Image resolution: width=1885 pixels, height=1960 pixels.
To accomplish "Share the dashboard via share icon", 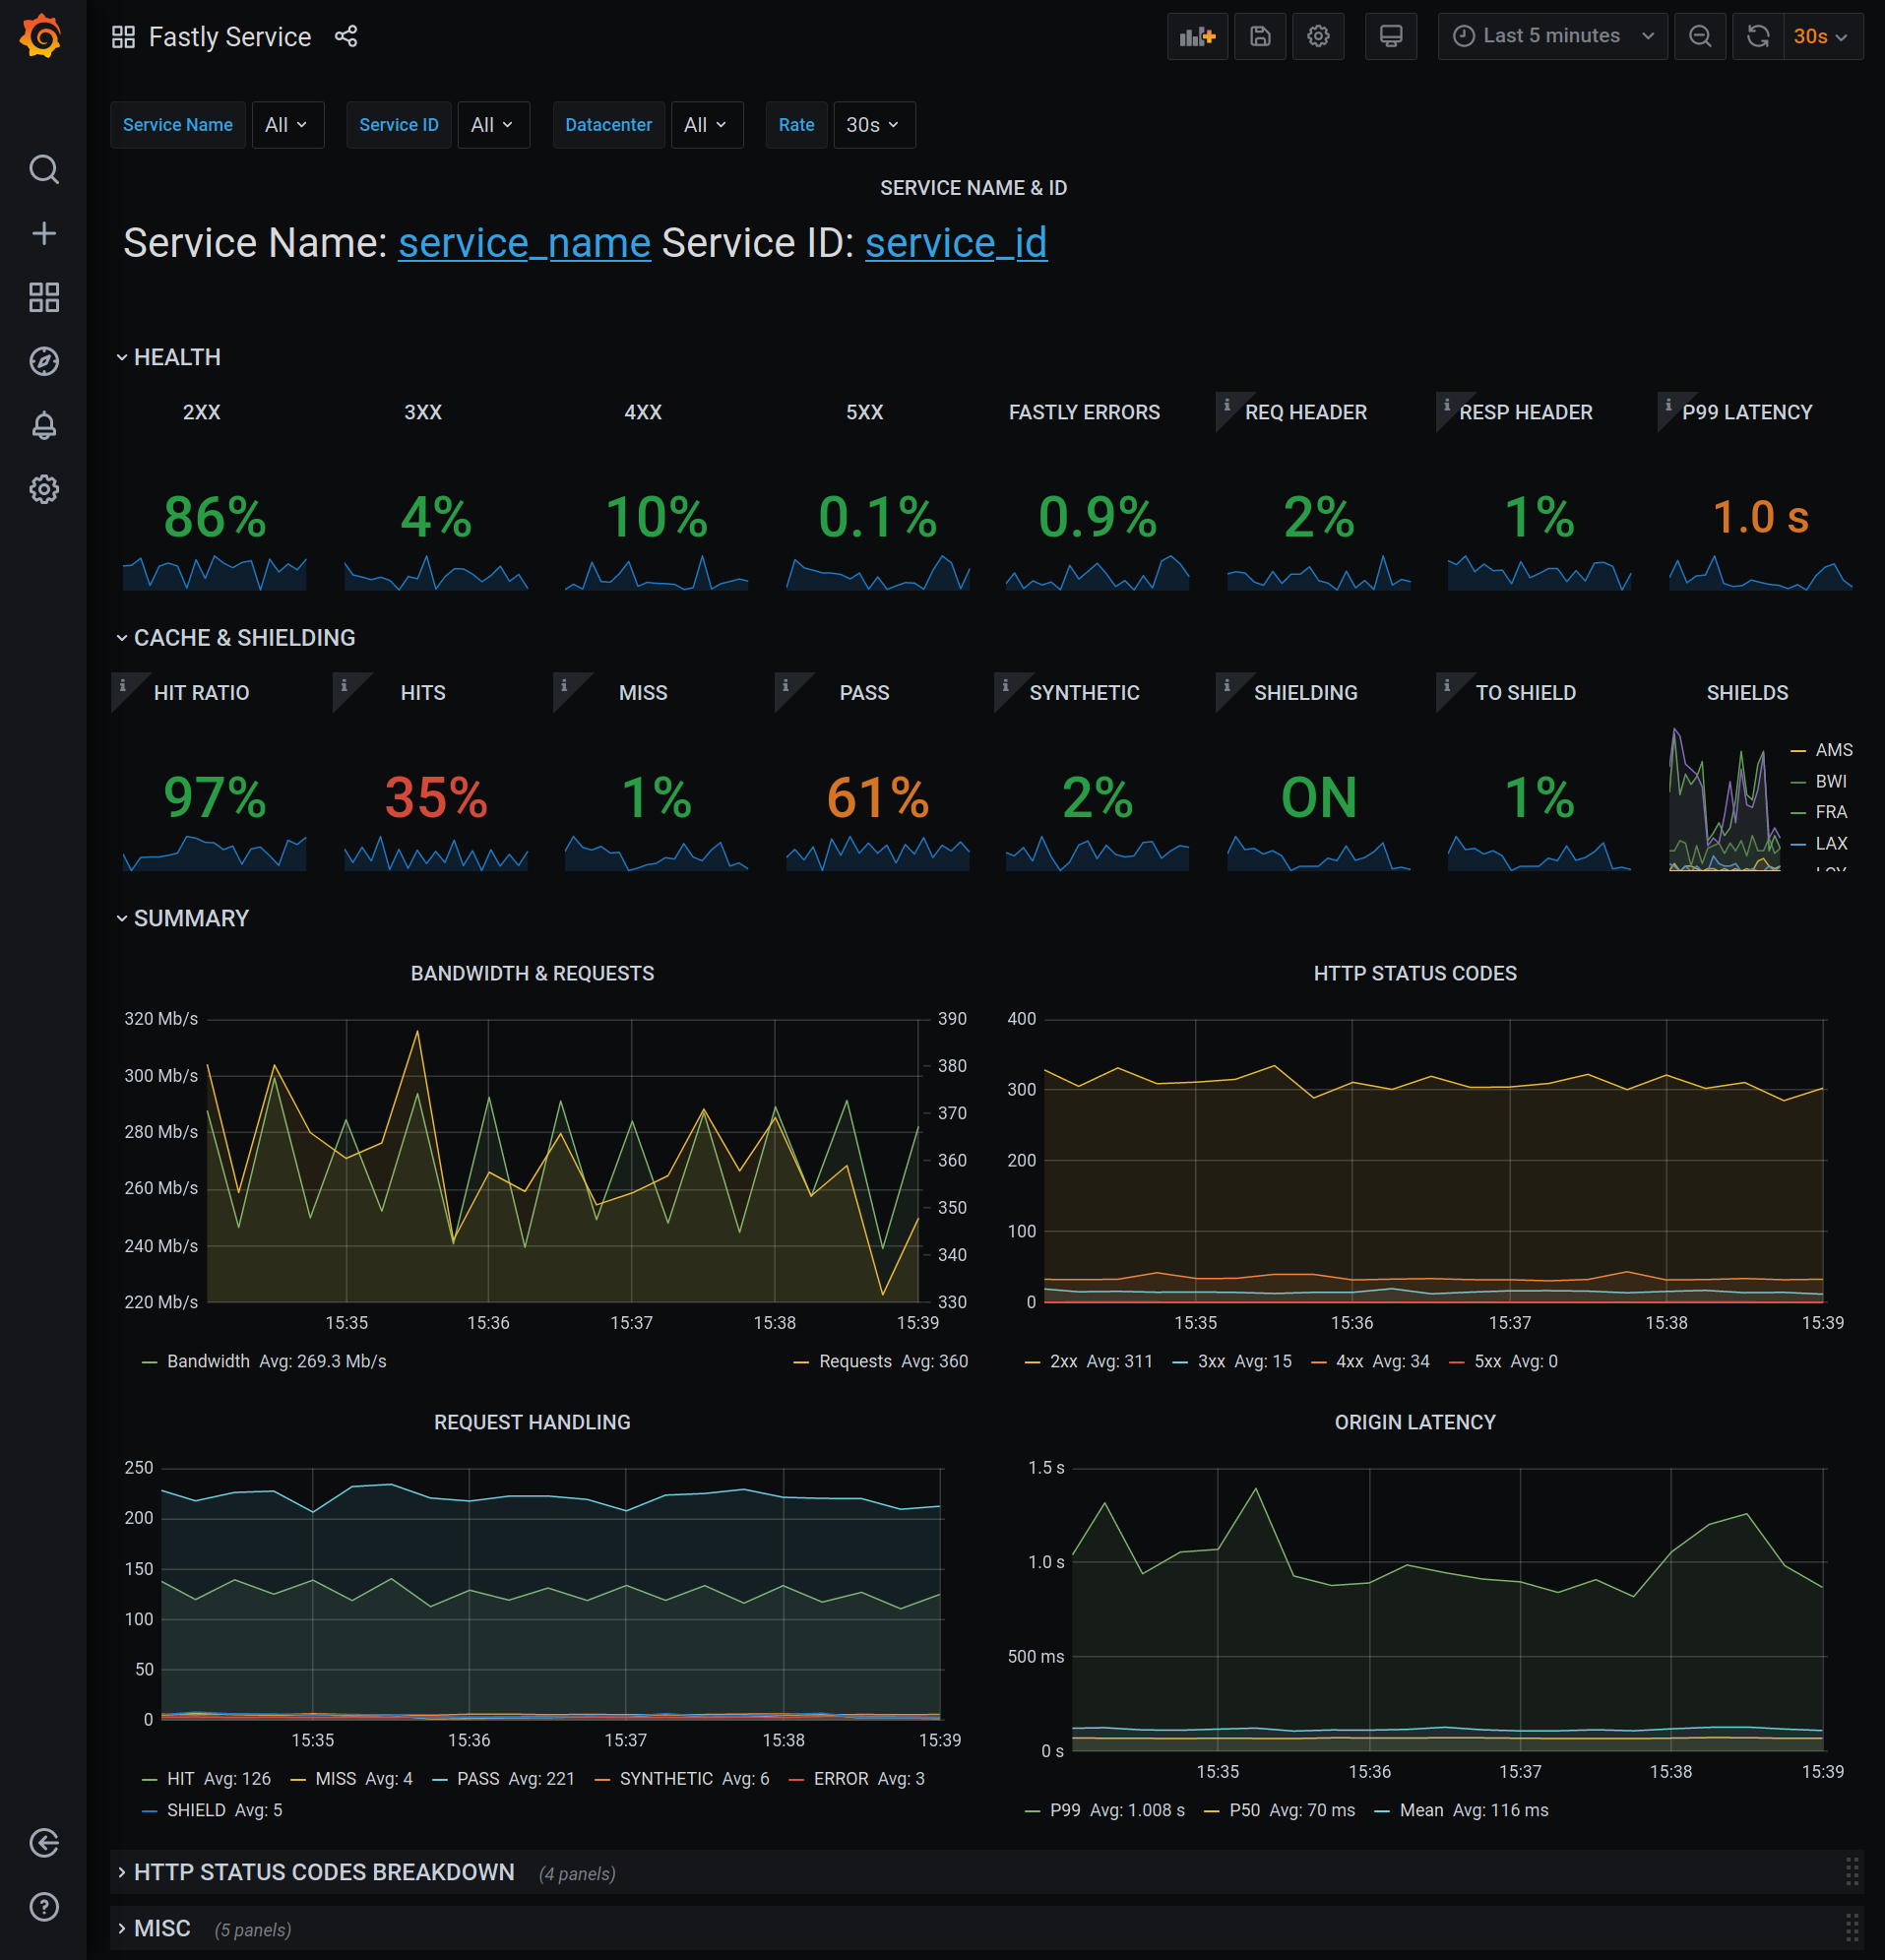I will (346, 37).
